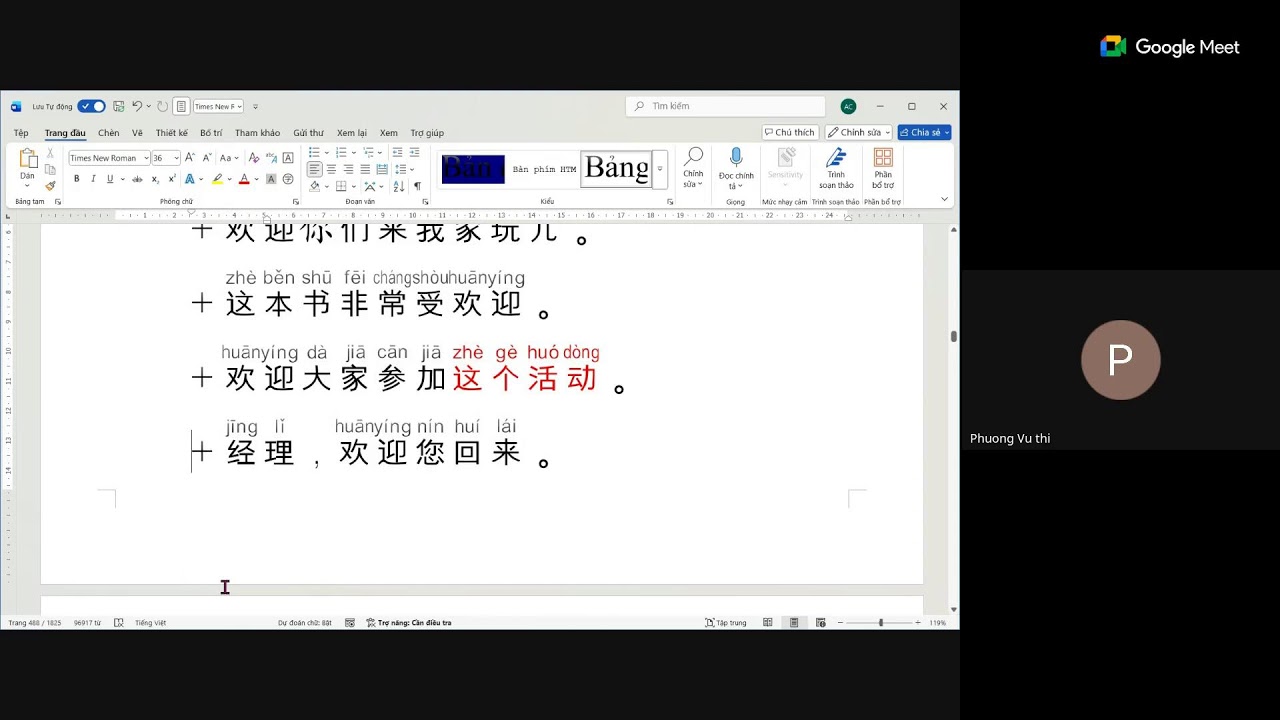The width and height of the screenshot is (1280, 720).
Task: Click the superscript x² icon
Action: click(172, 179)
